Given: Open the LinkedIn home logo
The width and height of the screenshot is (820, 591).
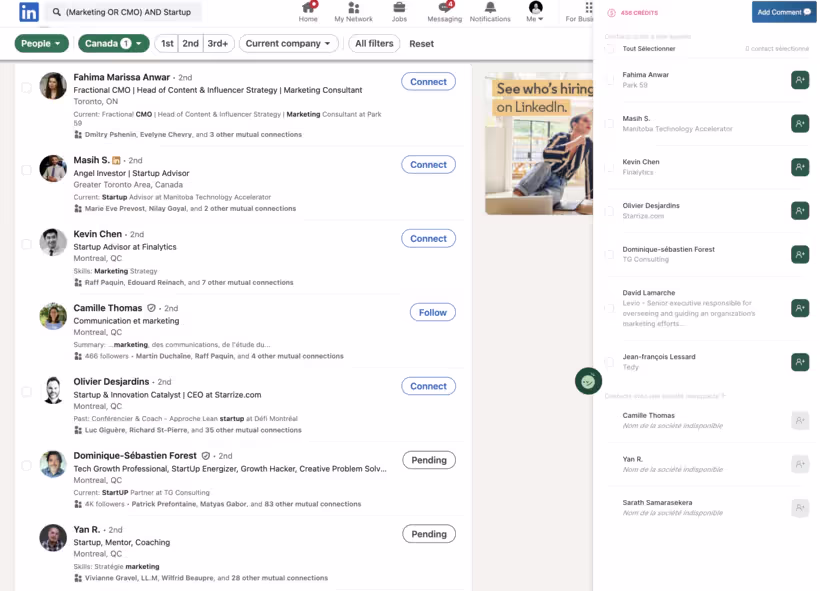Looking at the screenshot, I should pos(29,12).
